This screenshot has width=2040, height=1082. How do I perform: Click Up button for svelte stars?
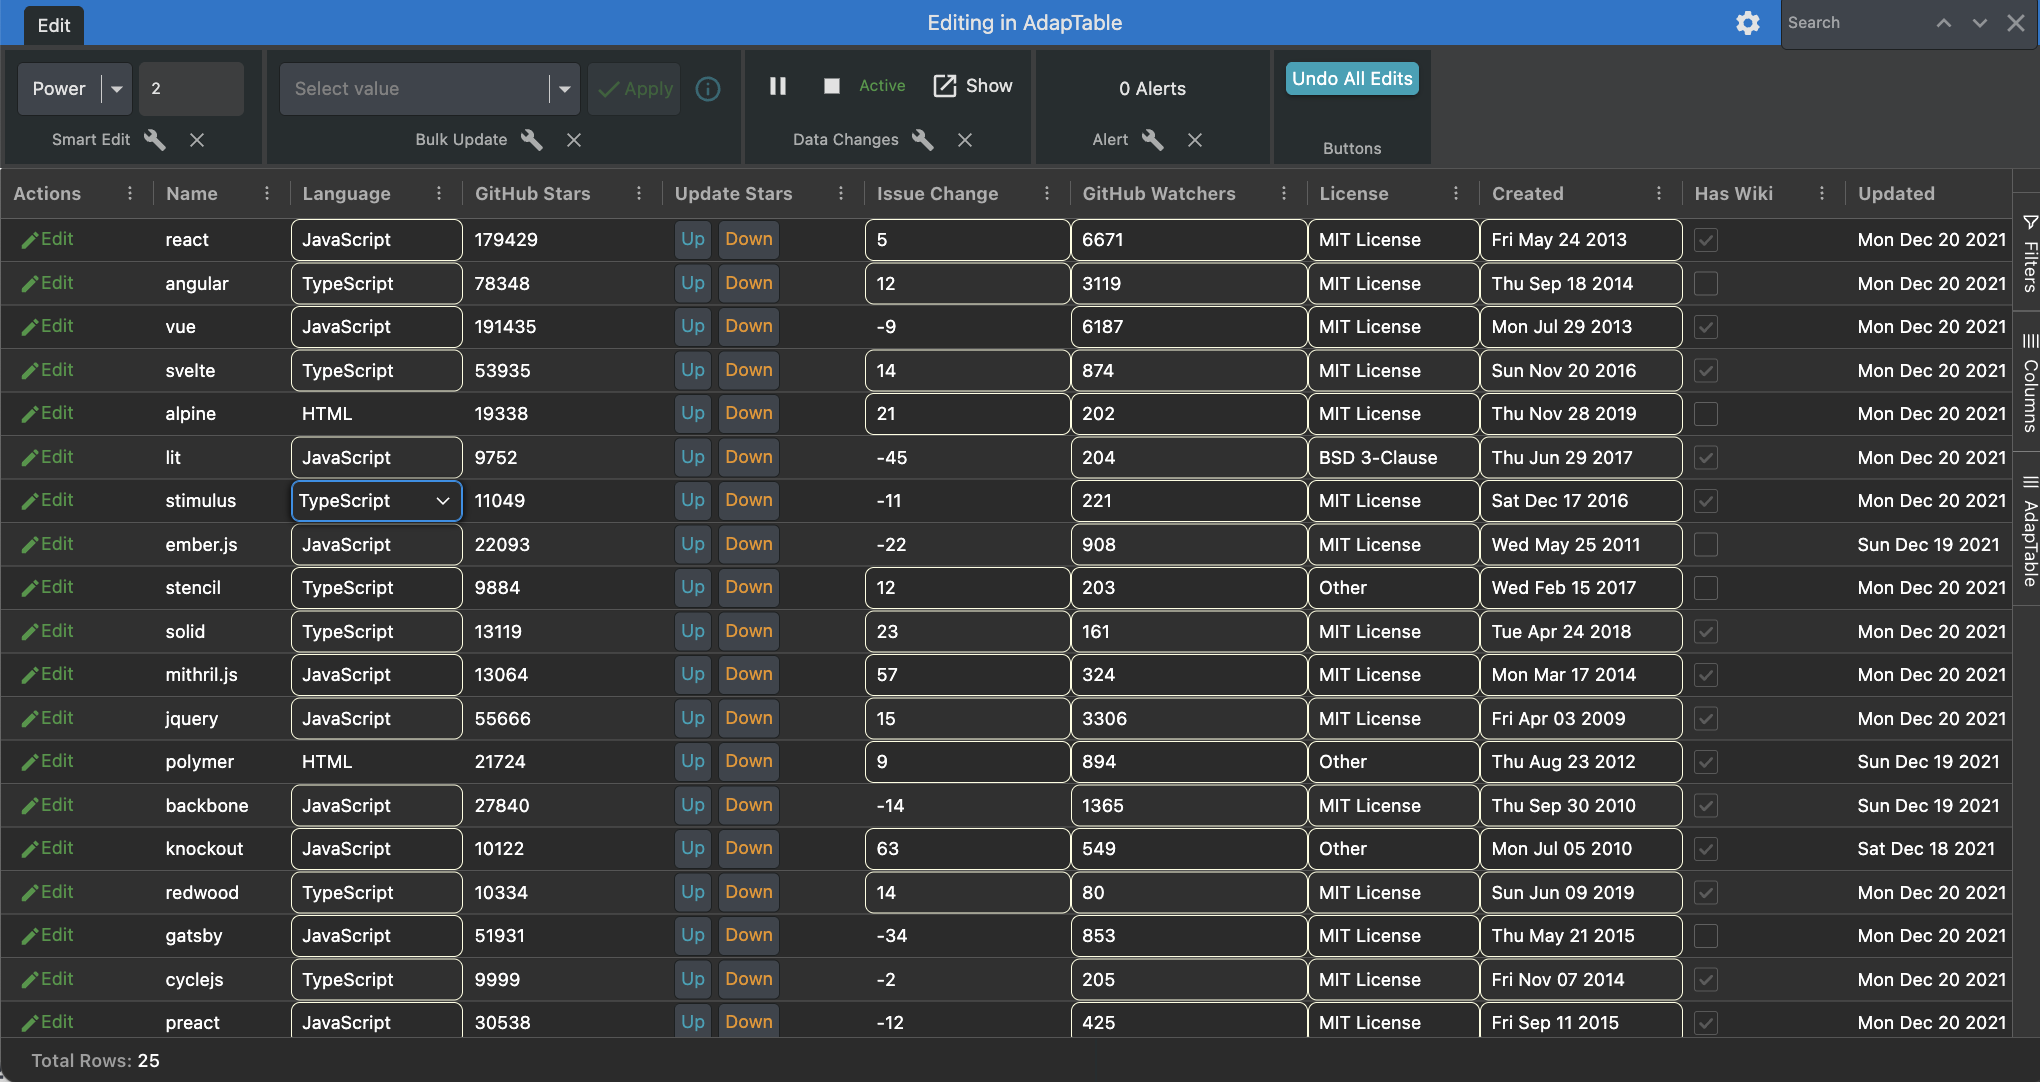coord(692,370)
